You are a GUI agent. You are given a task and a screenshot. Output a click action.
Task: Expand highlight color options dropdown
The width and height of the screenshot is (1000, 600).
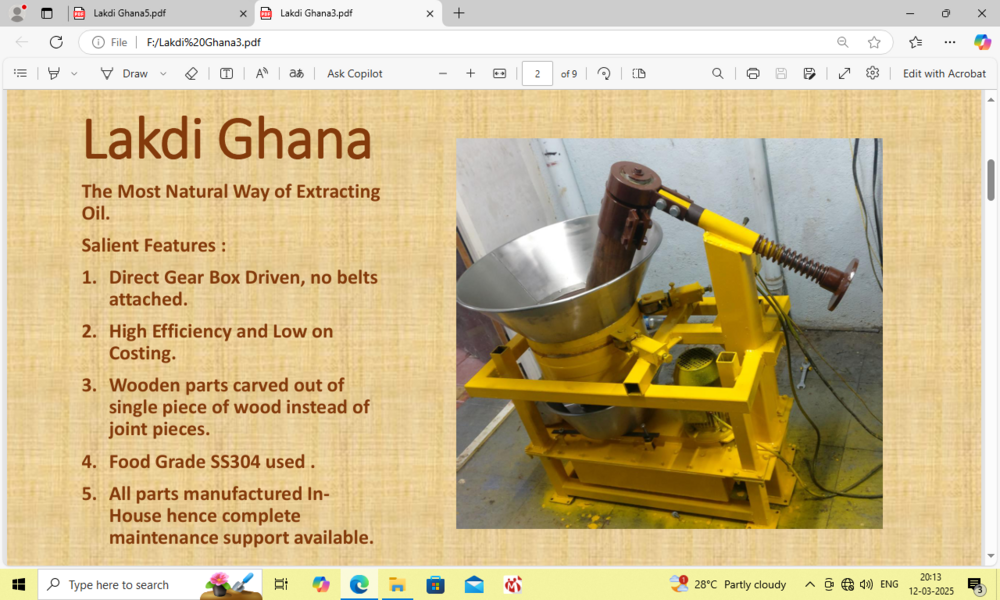point(74,73)
